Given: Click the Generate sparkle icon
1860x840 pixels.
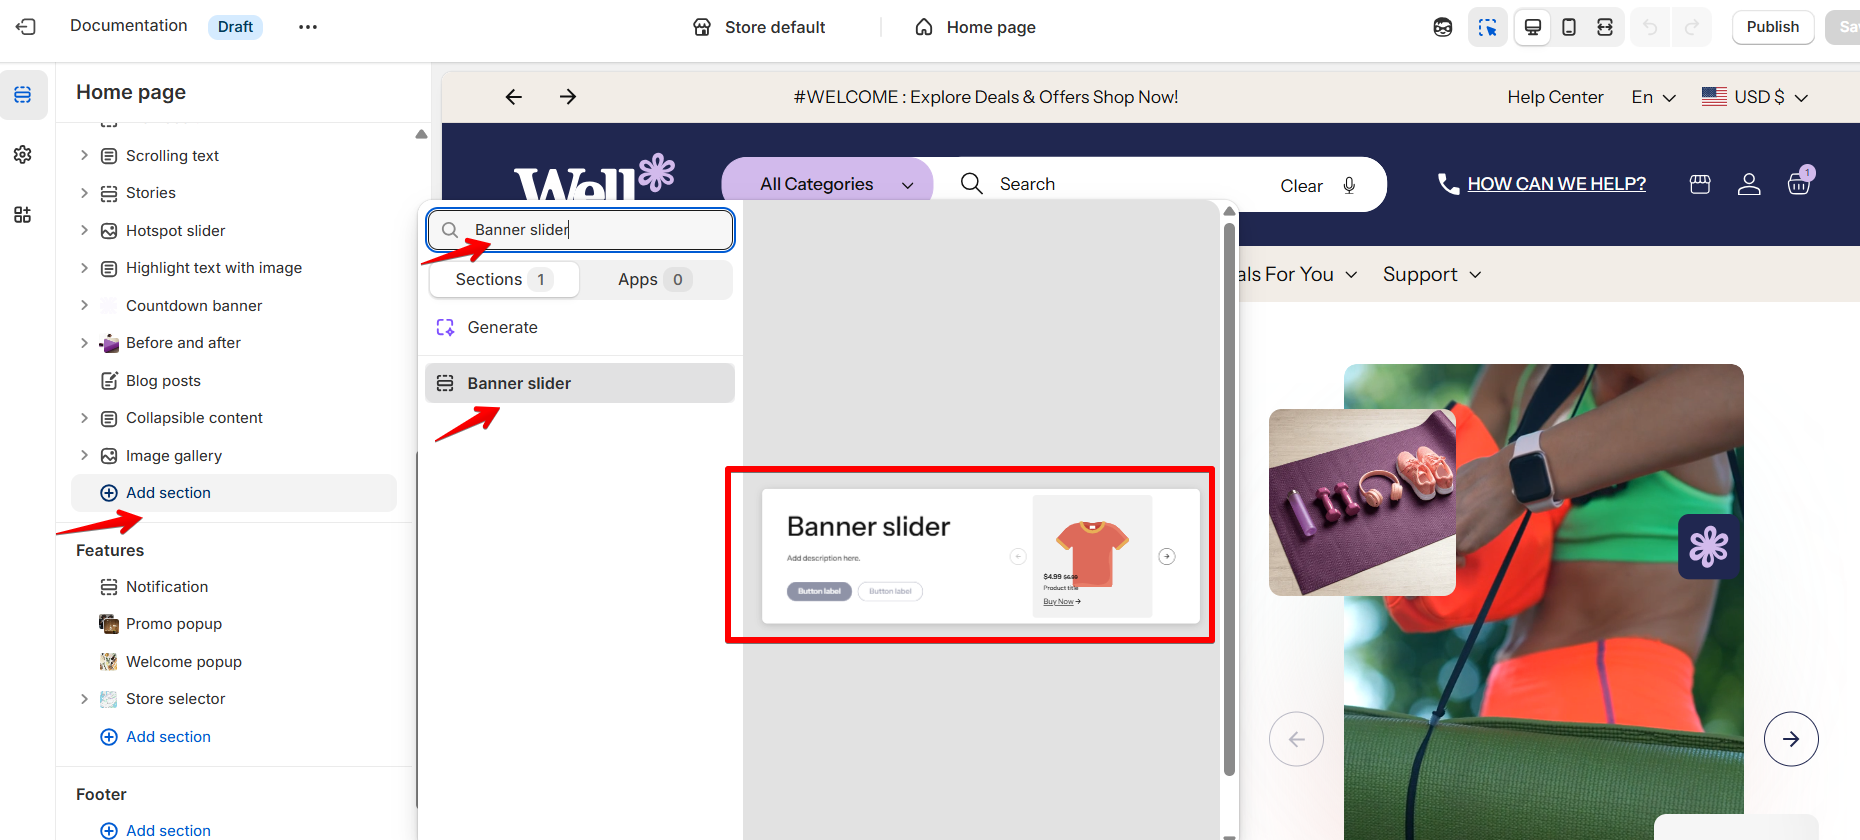Looking at the screenshot, I should (446, 327).
